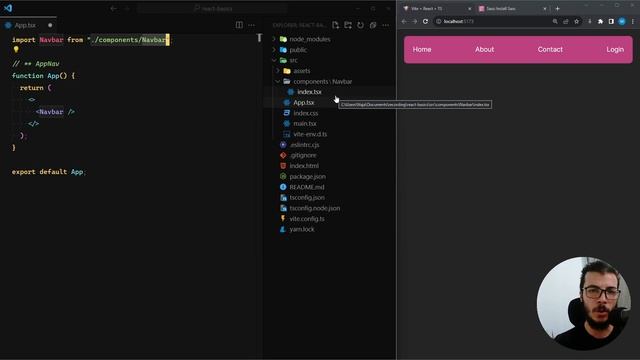640x360 pixels.
Task: Open vite-env.d.ts in the Explorer
Action: 310,134
